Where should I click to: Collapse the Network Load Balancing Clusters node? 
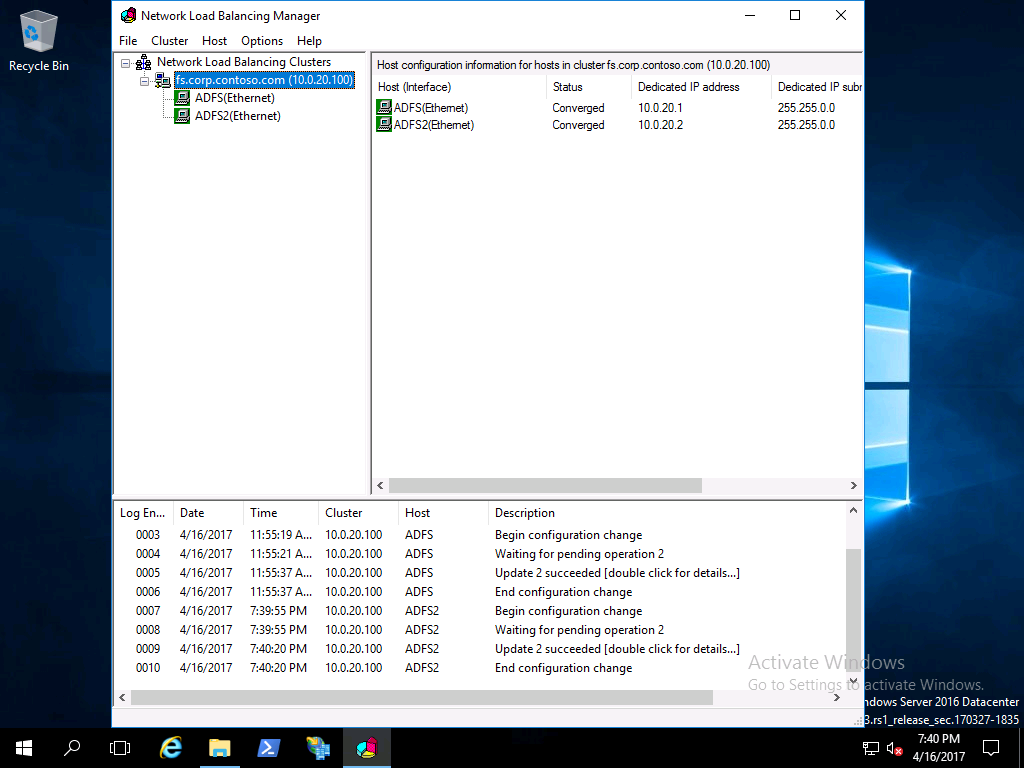coord(126,62)
